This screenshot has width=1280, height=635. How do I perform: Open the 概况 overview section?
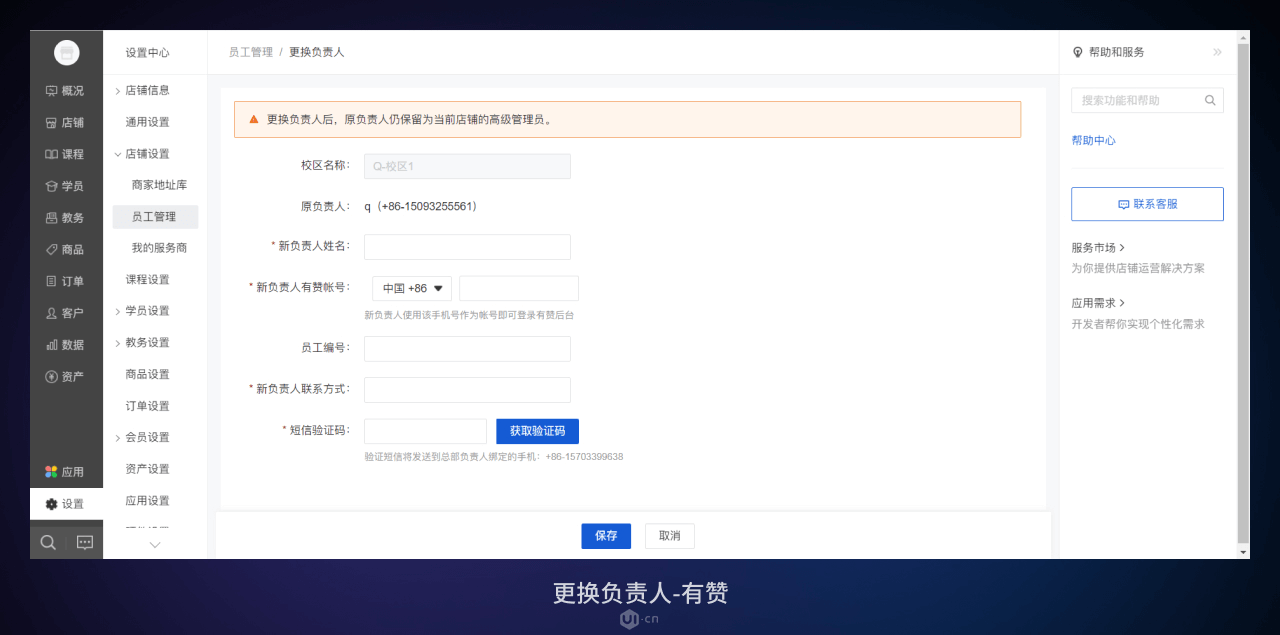(x=66, y=91)
